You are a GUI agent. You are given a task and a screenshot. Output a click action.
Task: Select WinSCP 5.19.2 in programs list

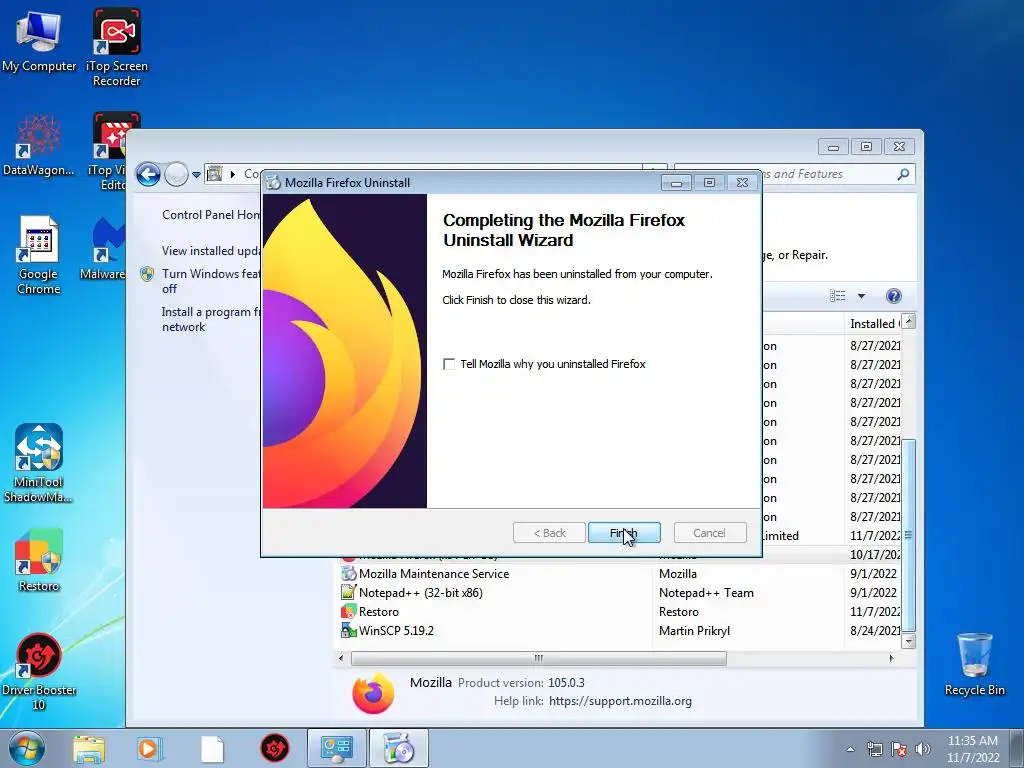(396, 630)
